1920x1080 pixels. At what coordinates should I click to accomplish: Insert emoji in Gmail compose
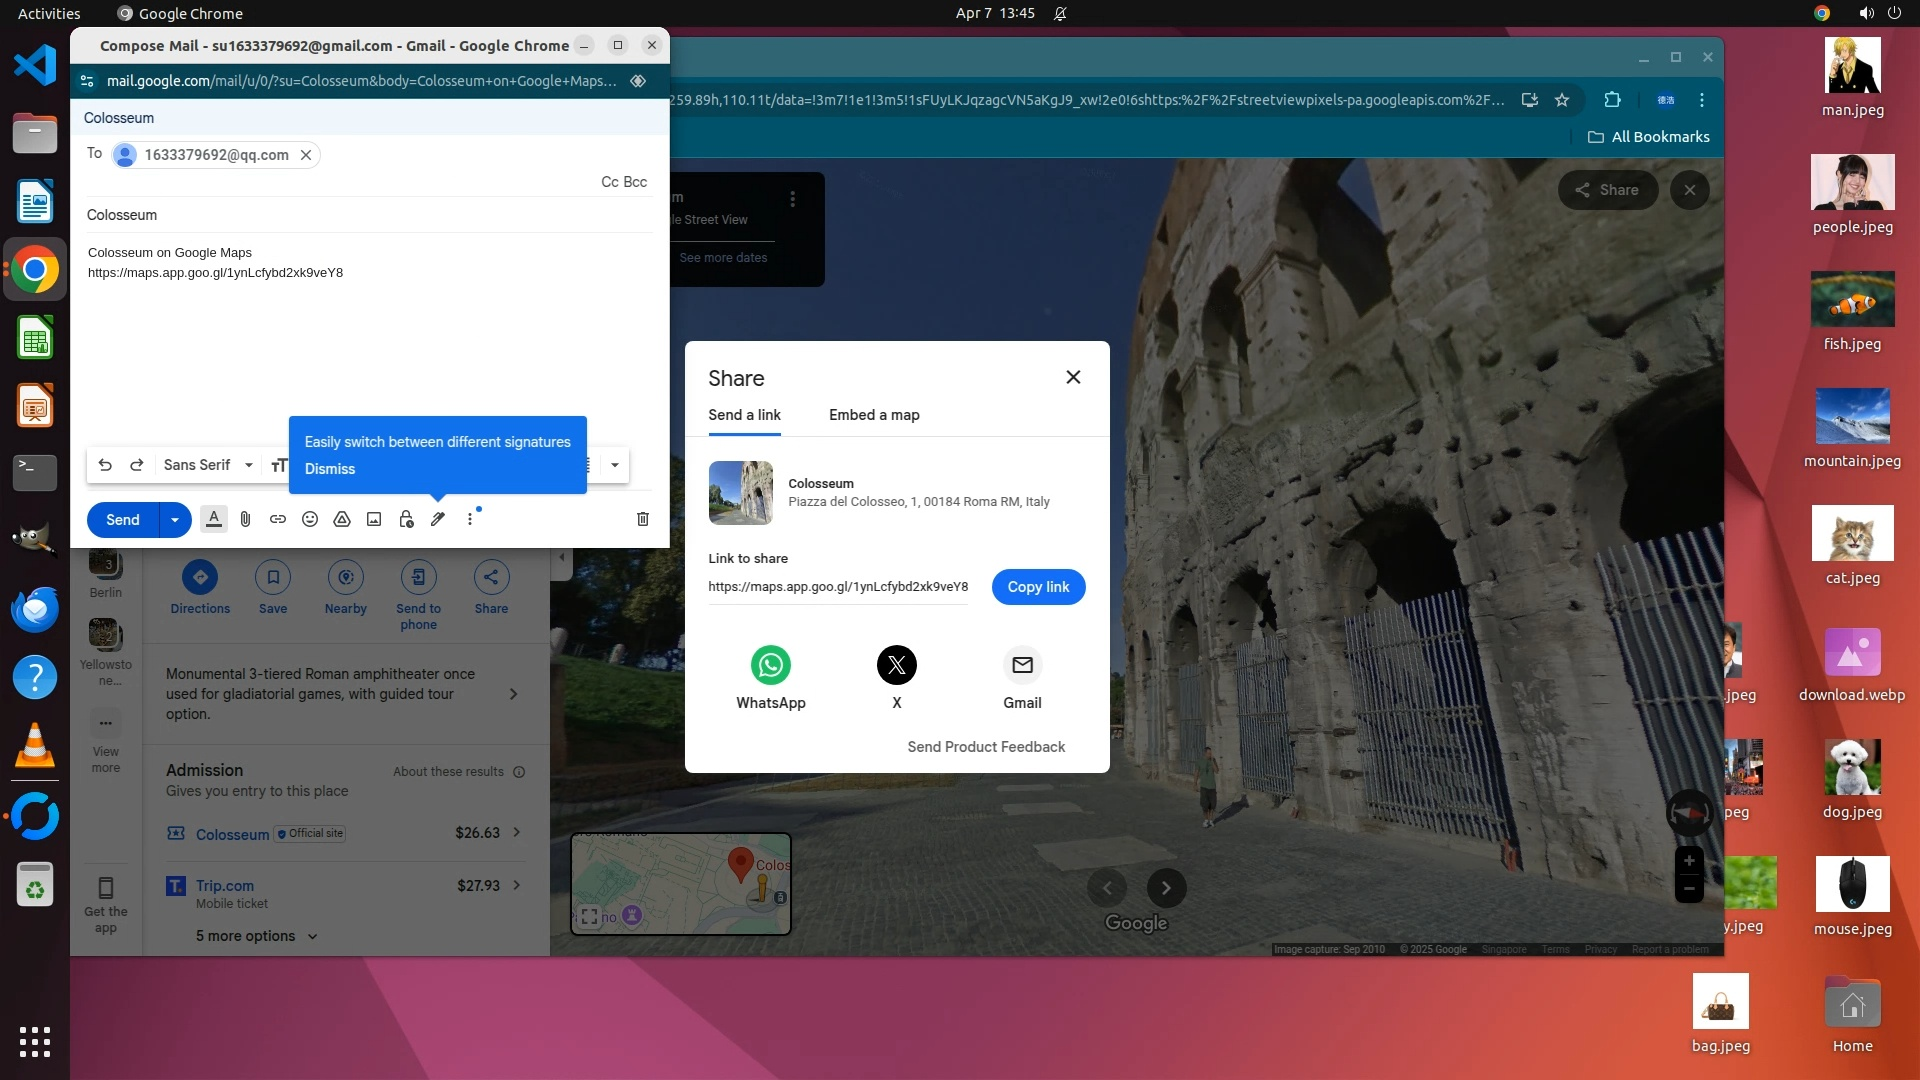[x=310, y=519]
